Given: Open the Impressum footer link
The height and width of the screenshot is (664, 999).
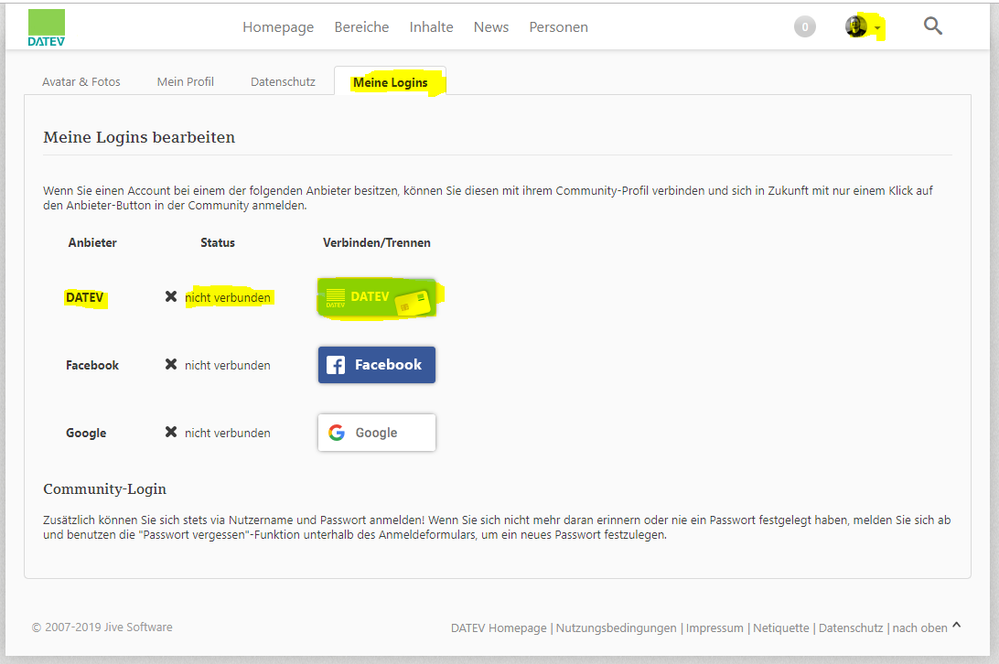Looking at the screenshot, I should coord(716,628).
